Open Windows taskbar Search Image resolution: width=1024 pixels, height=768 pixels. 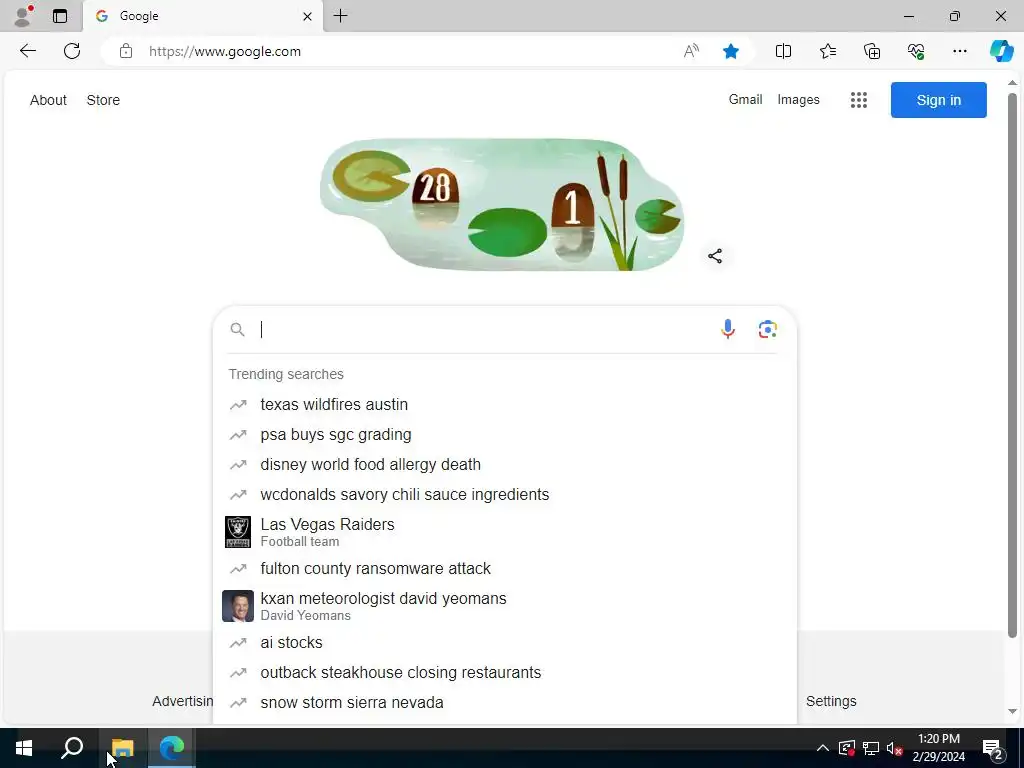[x=72, y=748]
